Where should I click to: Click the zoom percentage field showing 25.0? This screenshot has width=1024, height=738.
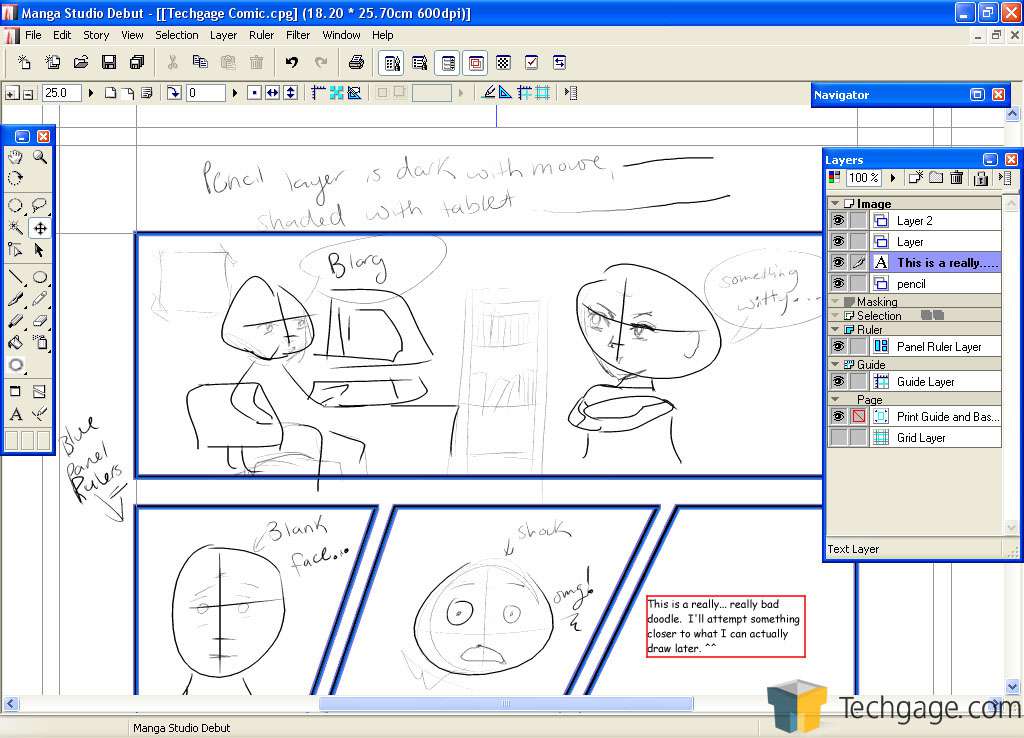point(62,93)
